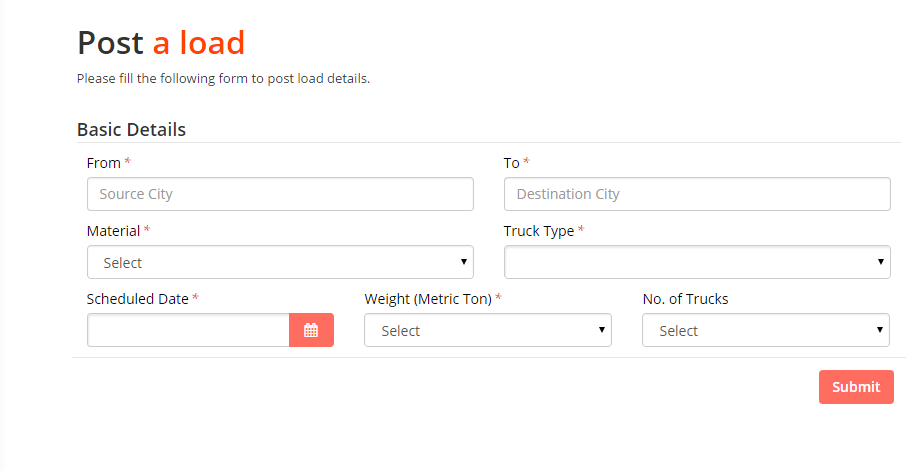Click the form instruction text below title
Image resolution: width=915 pixels, height=471 pixels.
223,78
